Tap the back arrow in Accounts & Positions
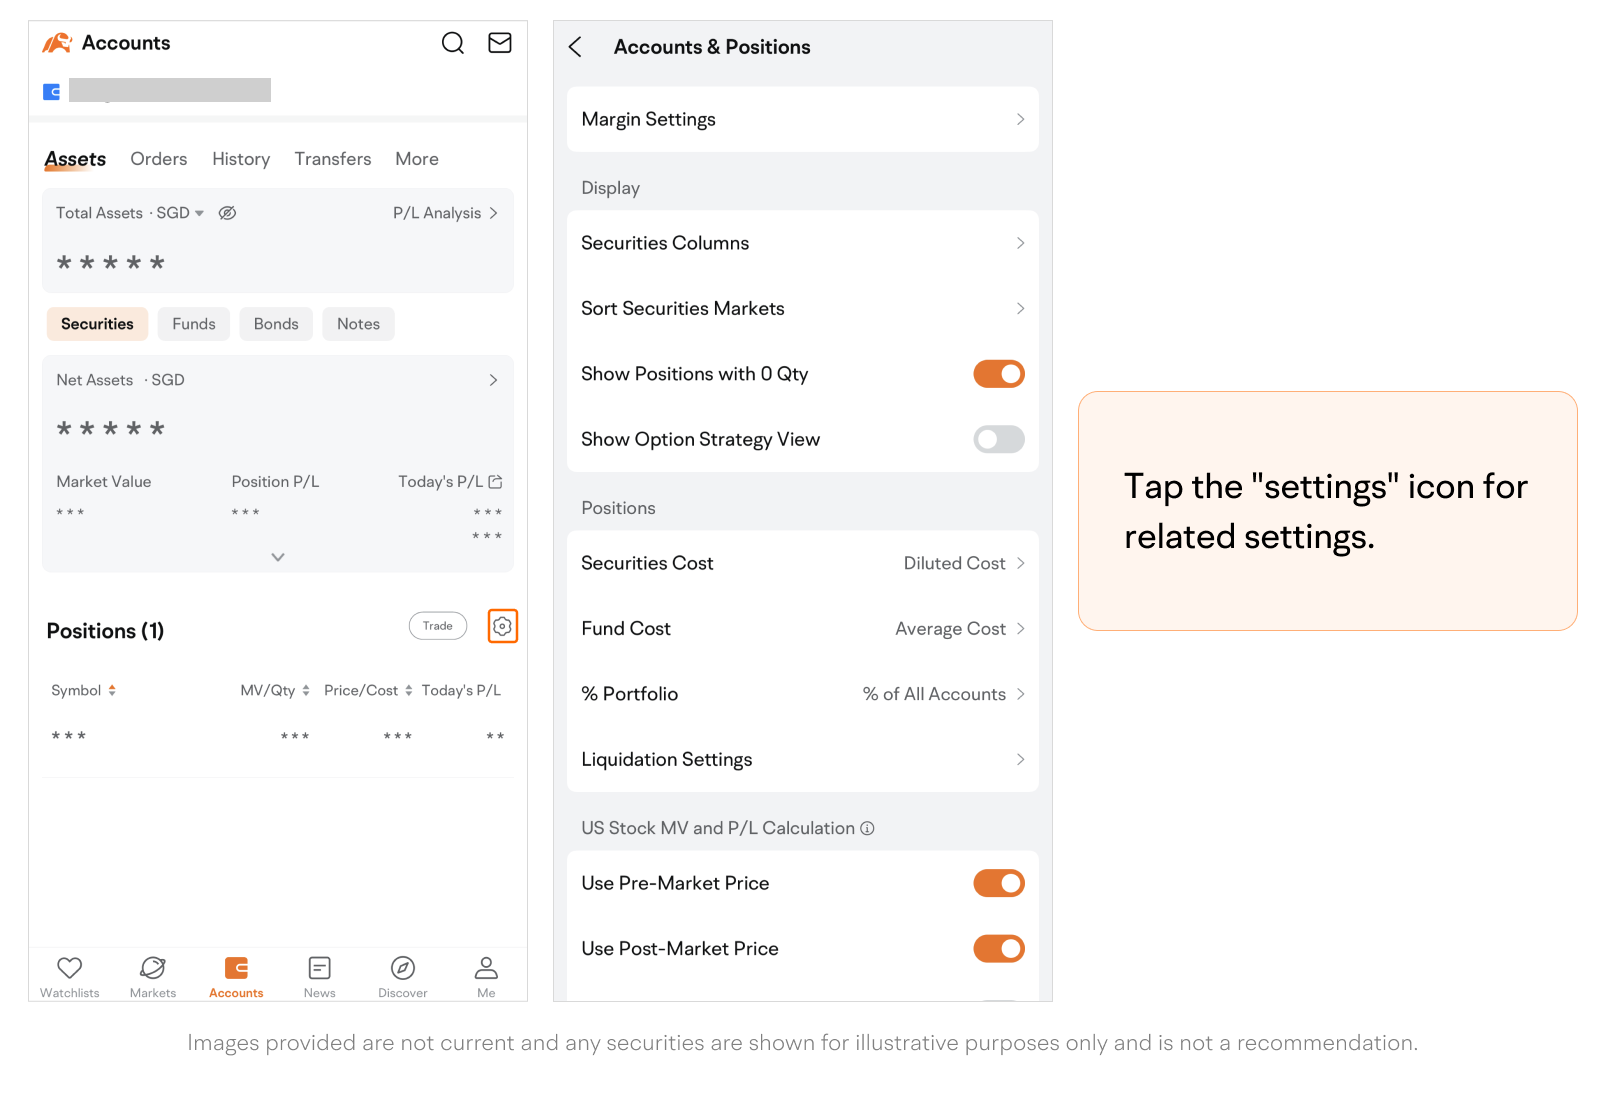 point(575,47)
